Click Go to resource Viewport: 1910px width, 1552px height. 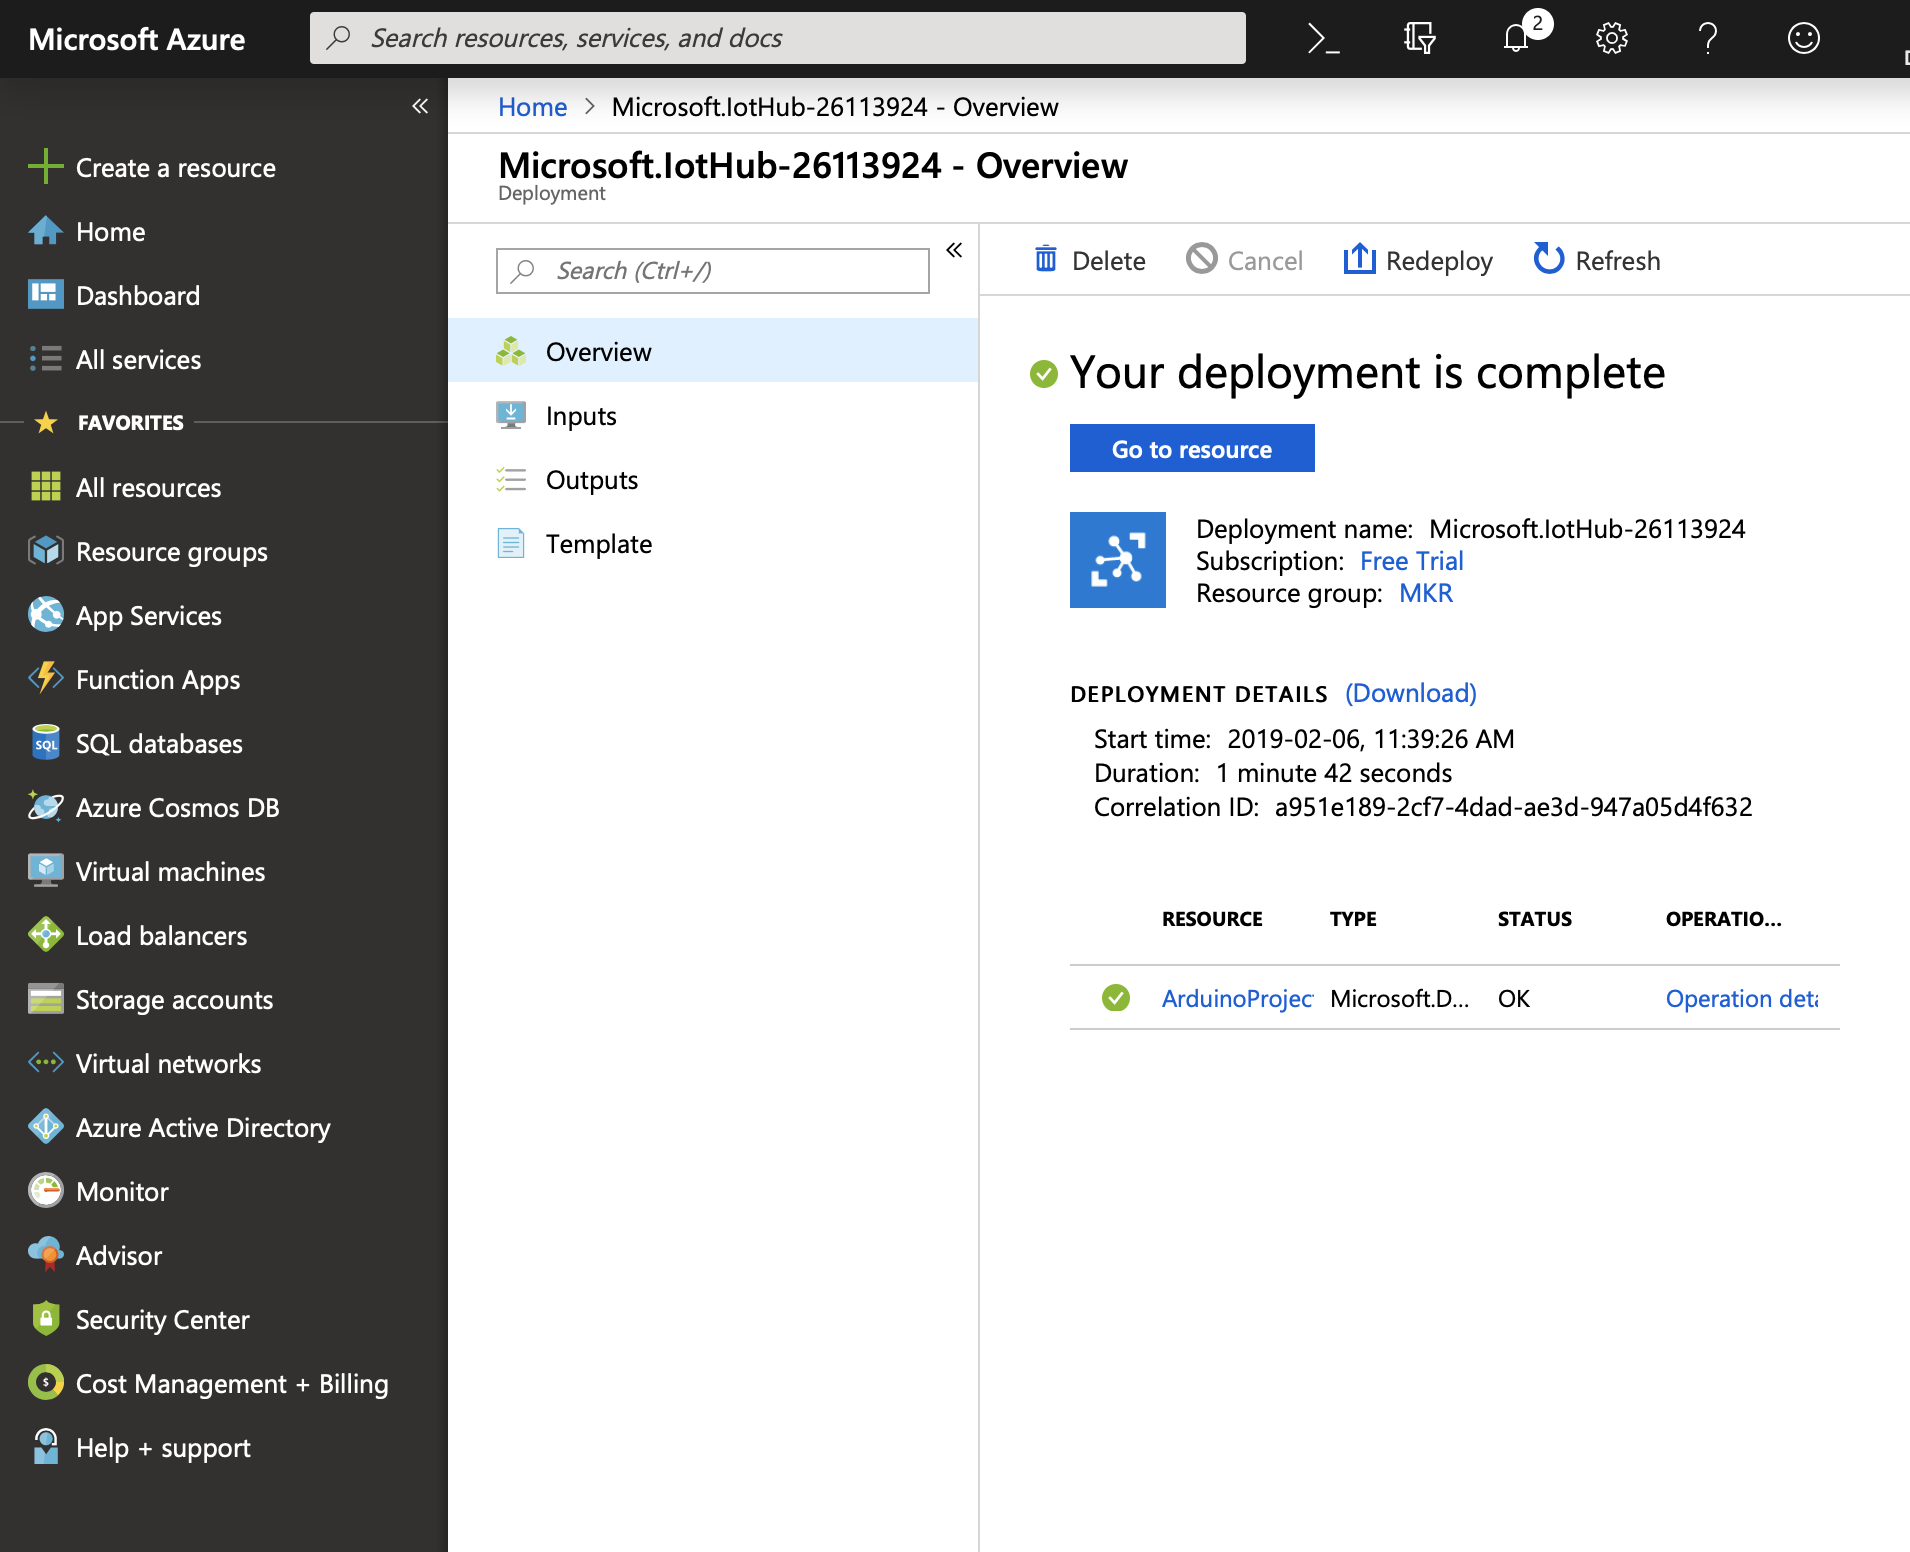[x=1191, y=448]
